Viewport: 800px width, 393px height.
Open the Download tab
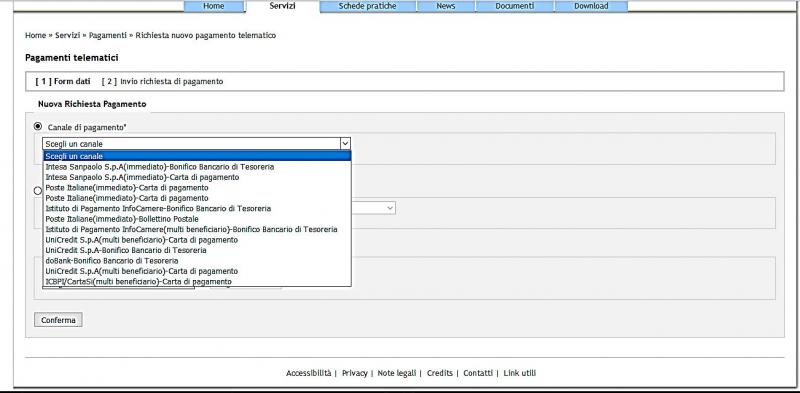[x=591, y=6]
